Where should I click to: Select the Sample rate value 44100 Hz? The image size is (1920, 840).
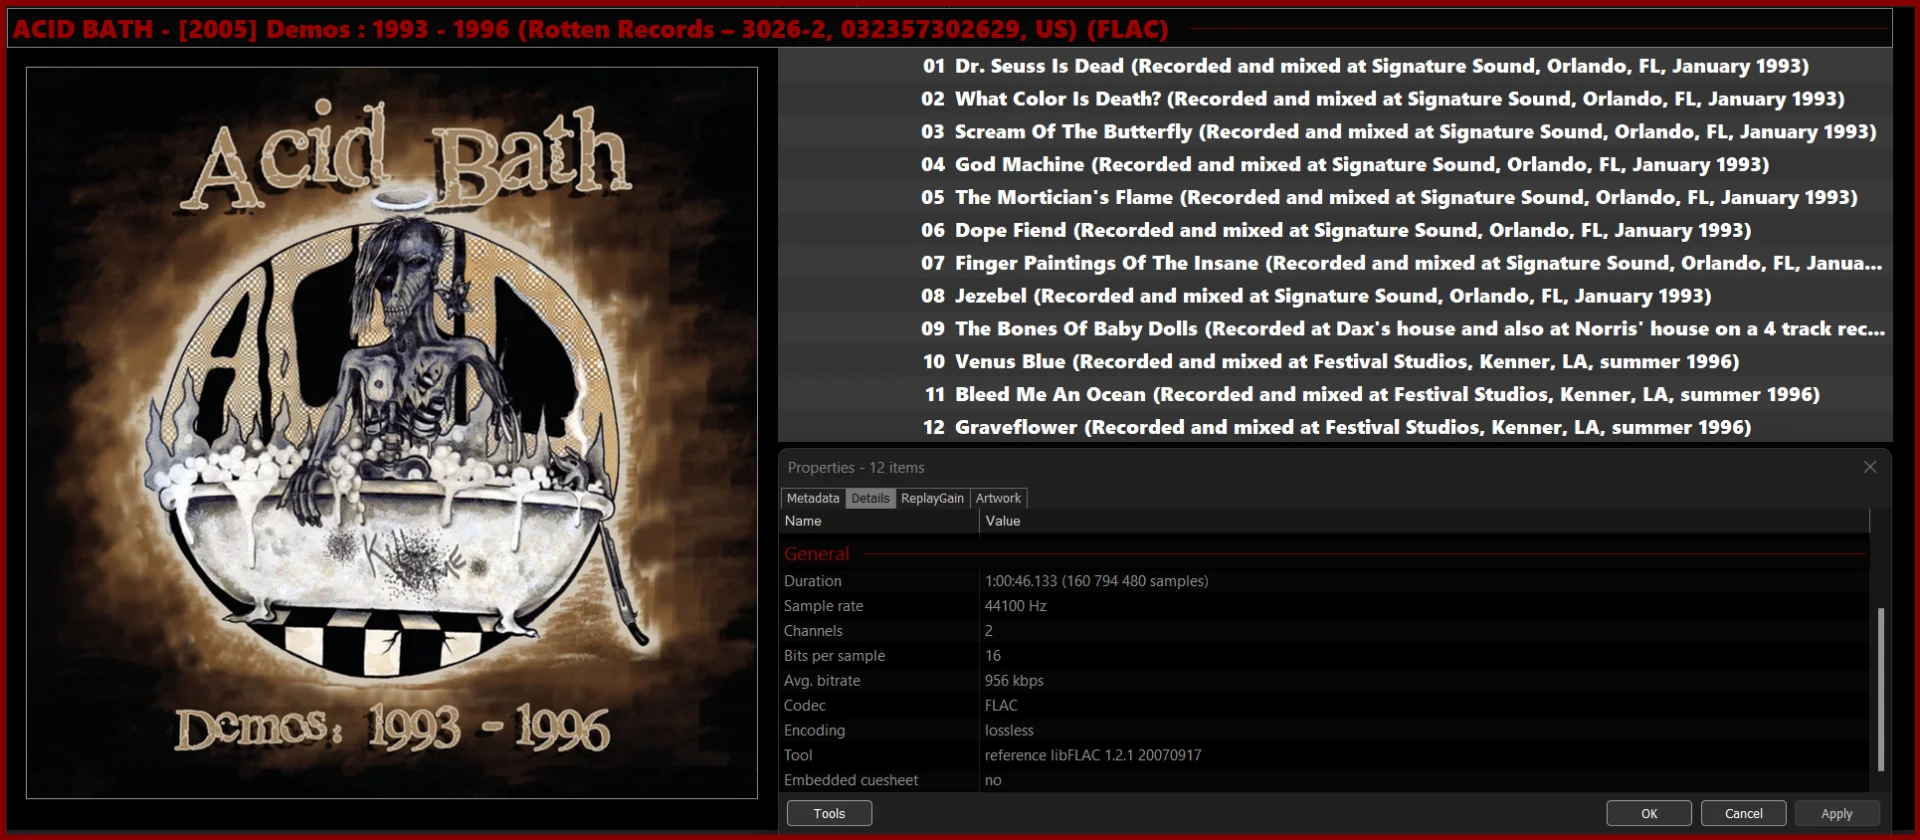[x=1015, y=606]
